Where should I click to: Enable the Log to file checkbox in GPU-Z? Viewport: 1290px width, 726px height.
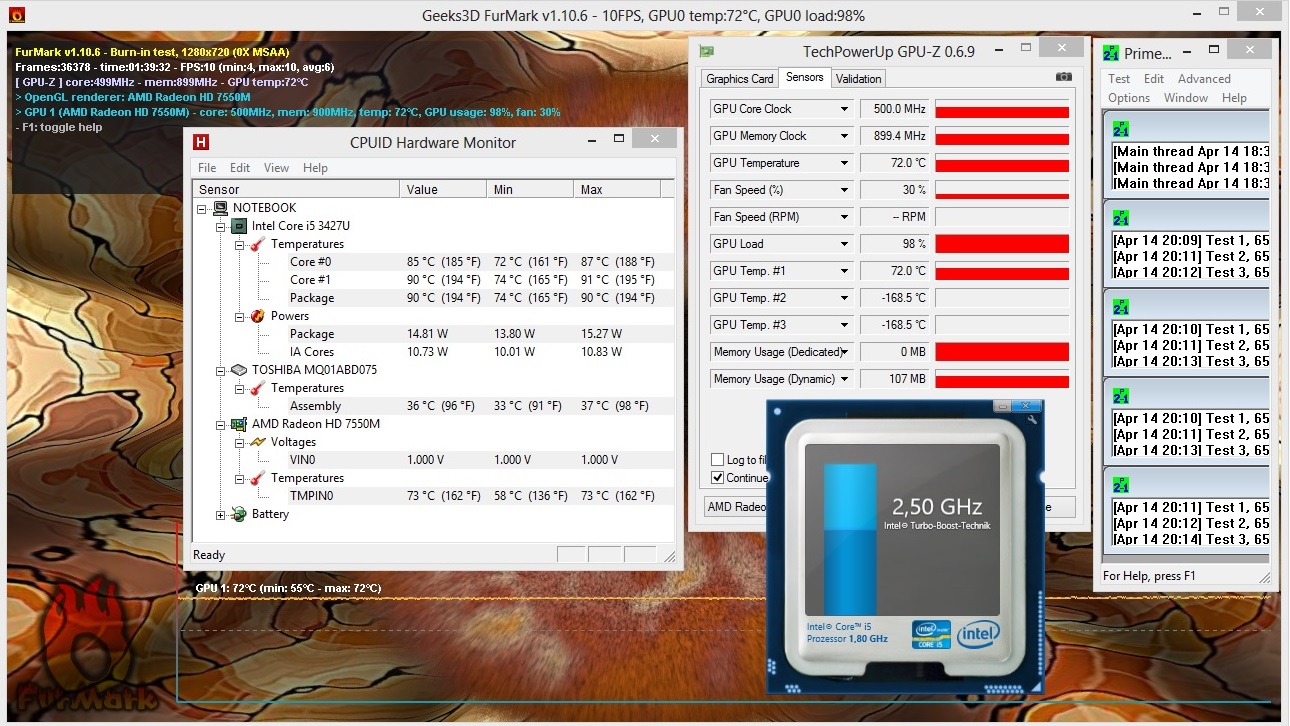[717, 460]
